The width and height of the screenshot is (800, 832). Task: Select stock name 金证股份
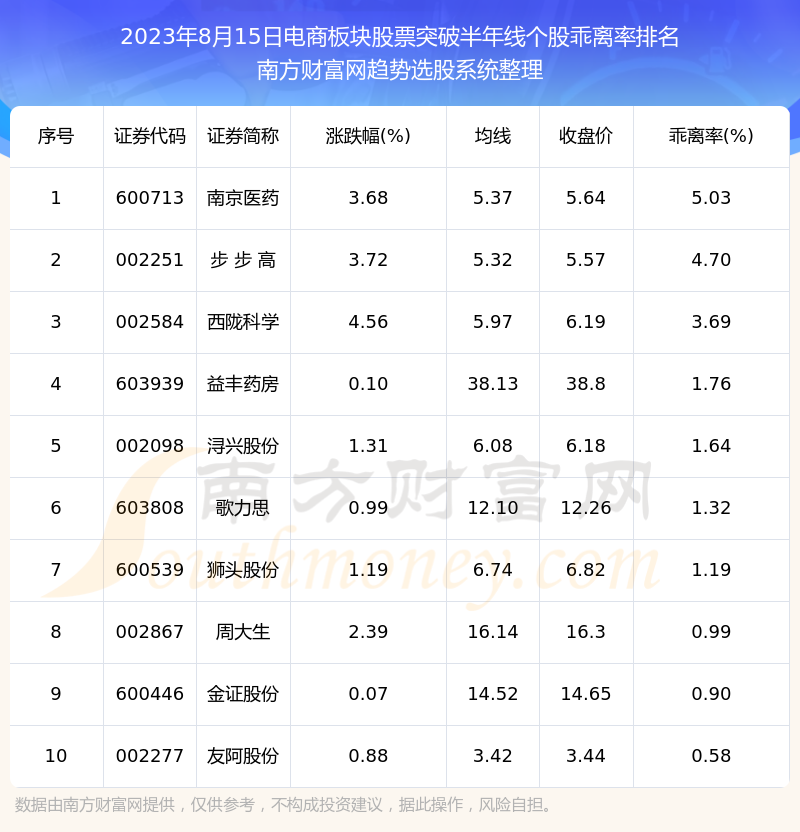(x=243, y=694)
